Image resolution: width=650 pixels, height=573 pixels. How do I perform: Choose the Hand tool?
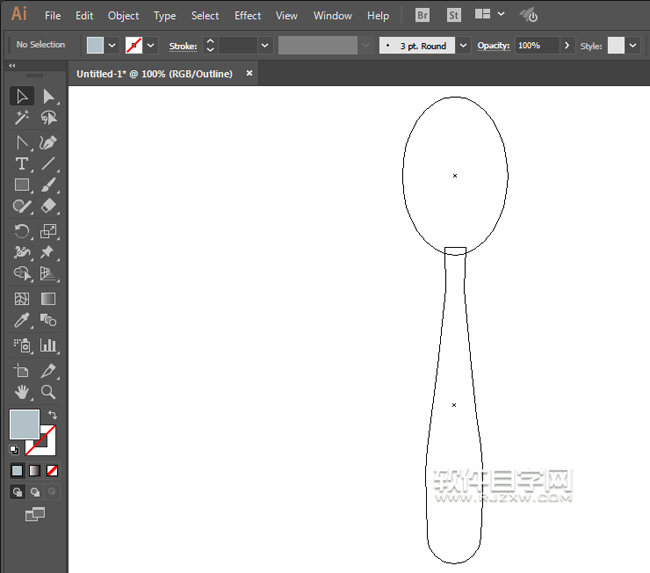pyautogui.click(x=22, y=392)
